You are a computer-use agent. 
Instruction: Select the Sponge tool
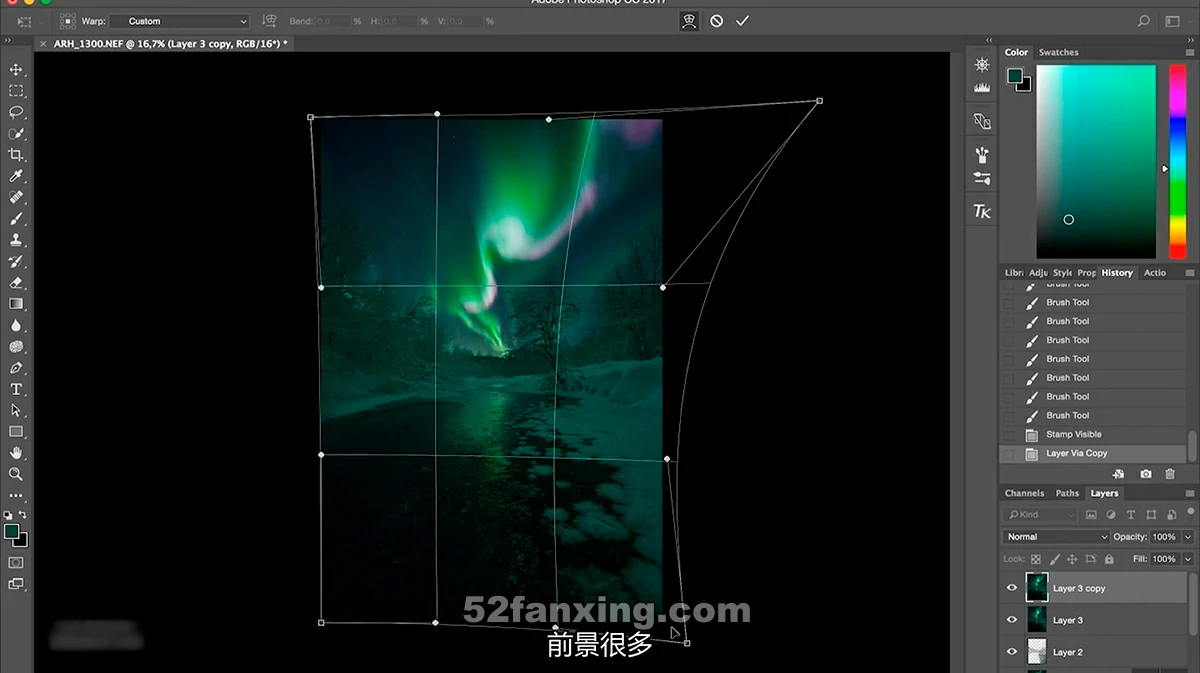pos(16,346)
